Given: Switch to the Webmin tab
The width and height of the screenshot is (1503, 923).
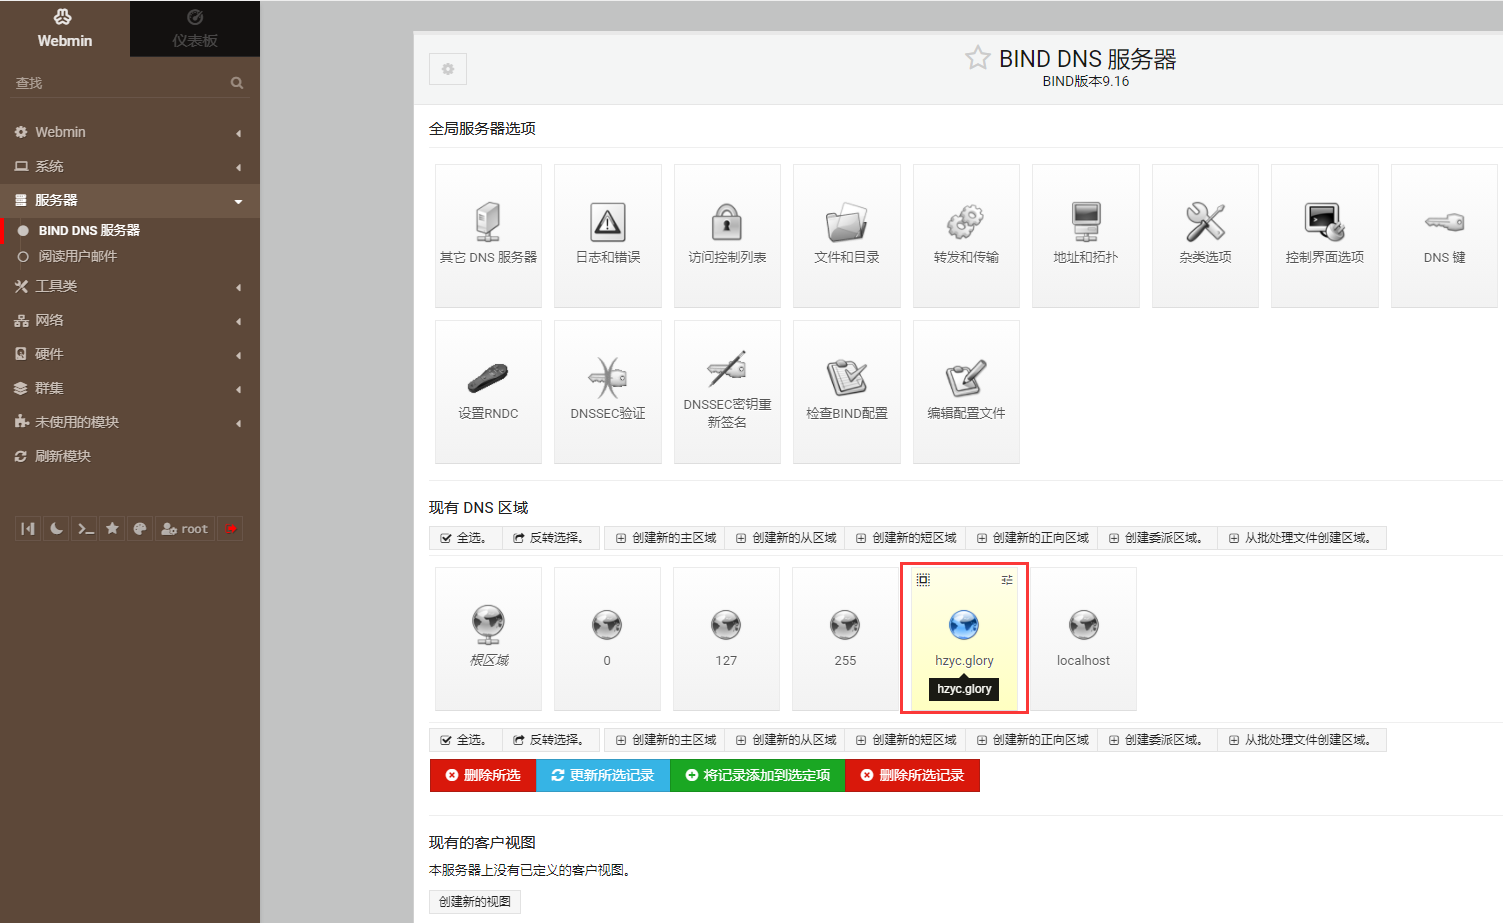Looking at the screenshot, I should [x=65, y=28].
